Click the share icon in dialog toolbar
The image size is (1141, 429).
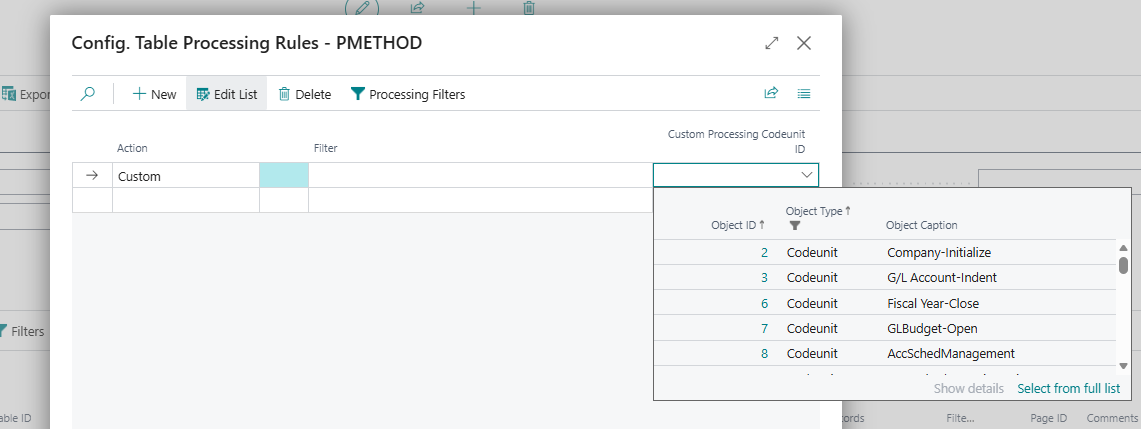(x=771, y=93)
